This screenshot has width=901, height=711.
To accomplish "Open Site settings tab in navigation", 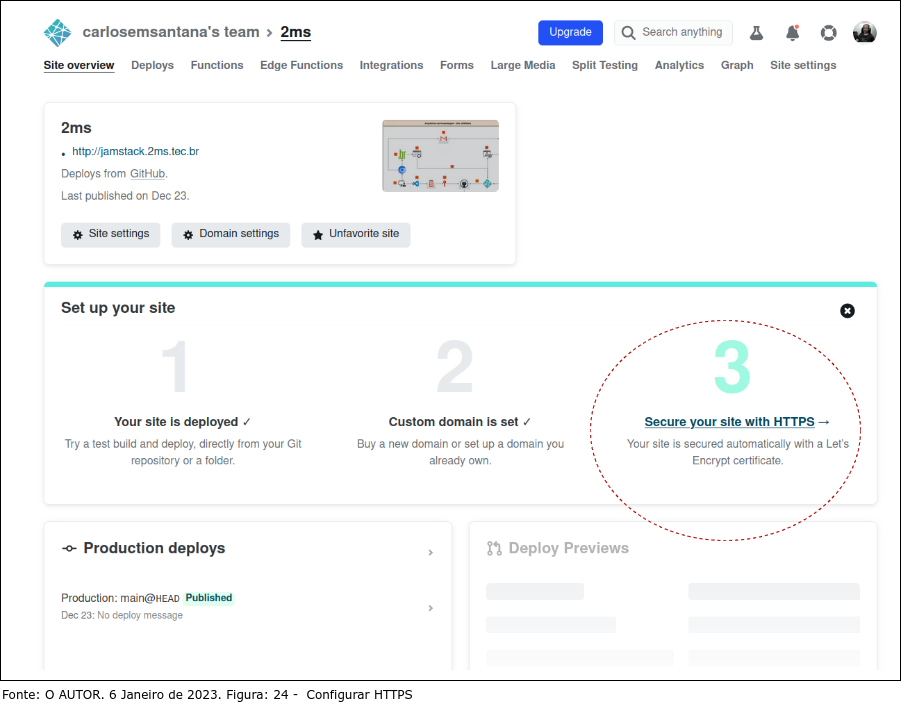I will [803, 66].
